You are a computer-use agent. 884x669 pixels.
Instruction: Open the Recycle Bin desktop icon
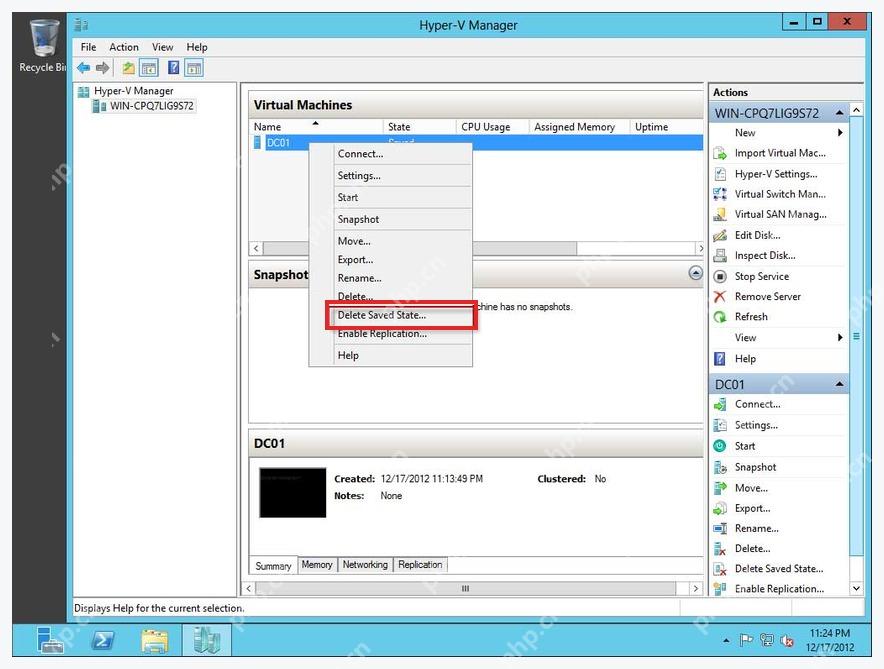point(43,45)
